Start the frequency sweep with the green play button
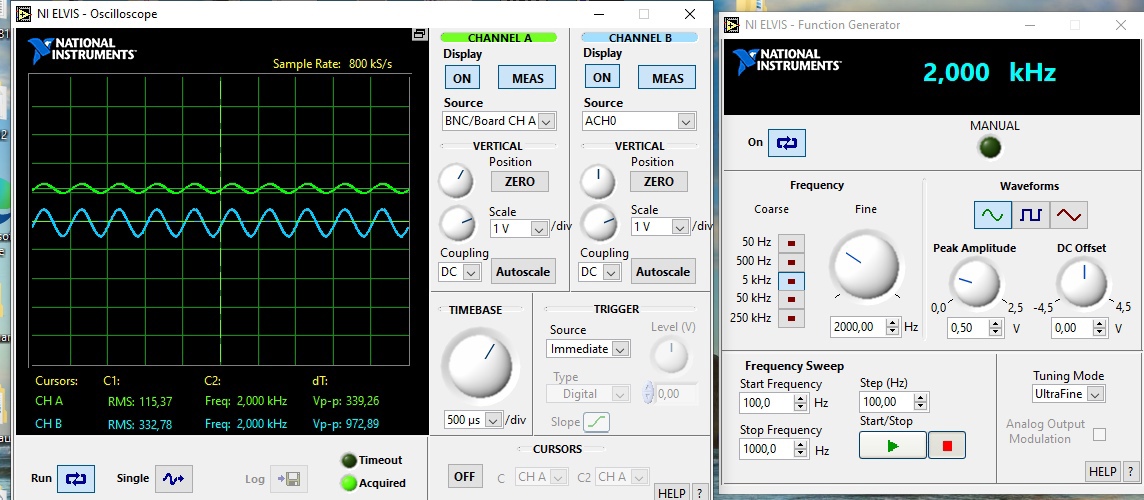Screen dimensions: 1144x500 pyautogui.click(x=892, y=445)
